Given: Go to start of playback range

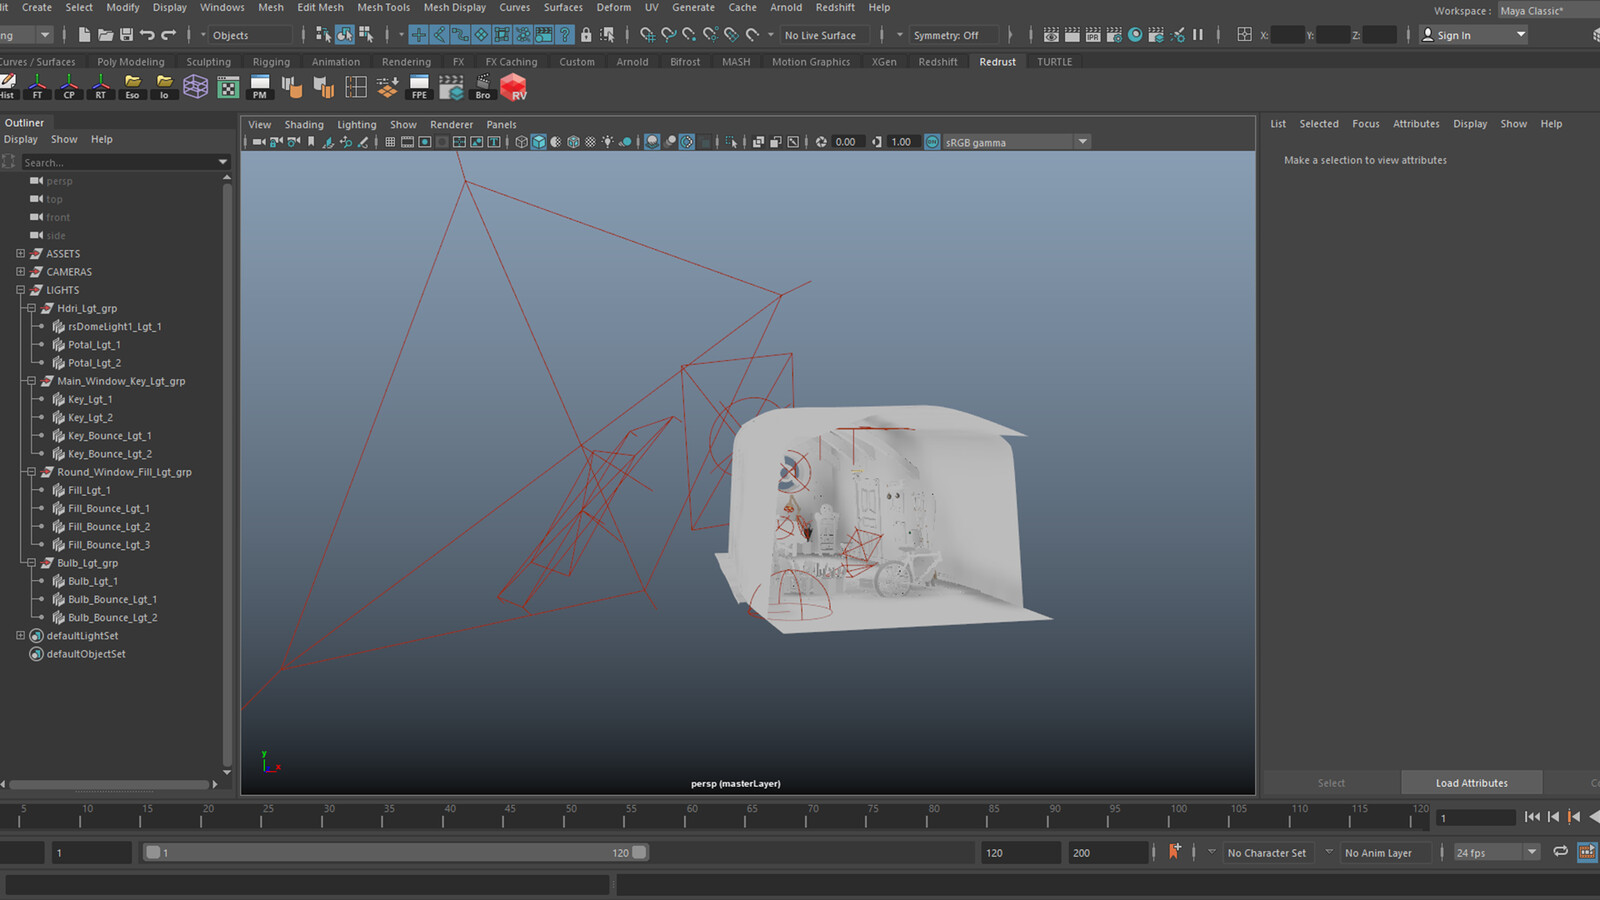Looking at the screenshot, I should 1532,817.
